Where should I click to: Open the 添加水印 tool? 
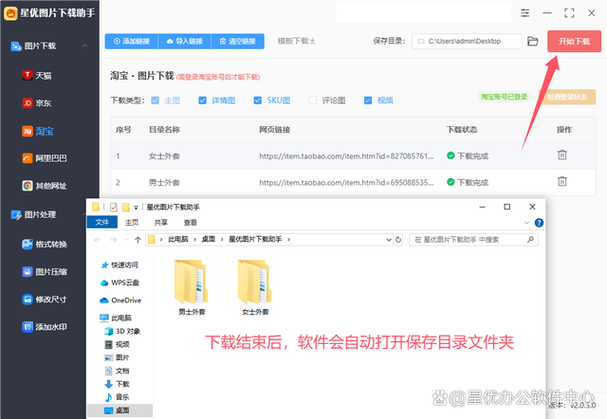coord(45,327)
